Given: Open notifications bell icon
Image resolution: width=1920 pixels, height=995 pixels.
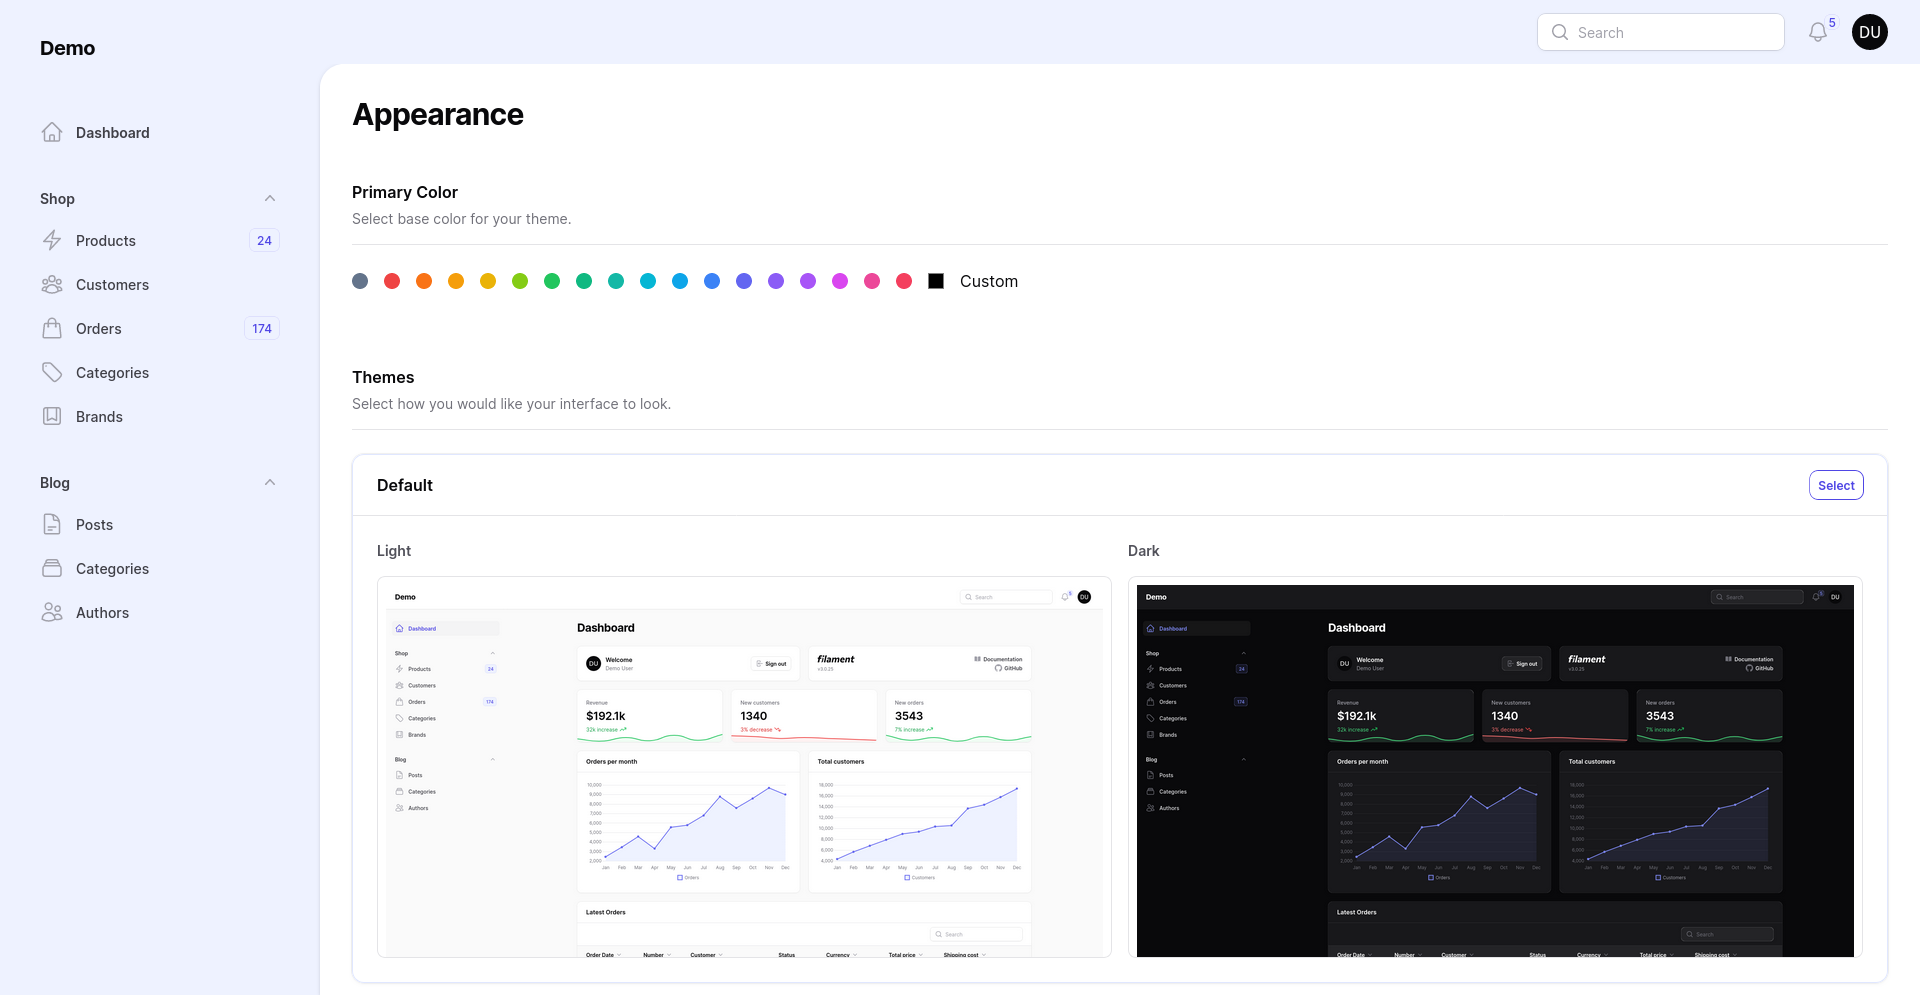Looking at the screenshot, I should 1818,33.
